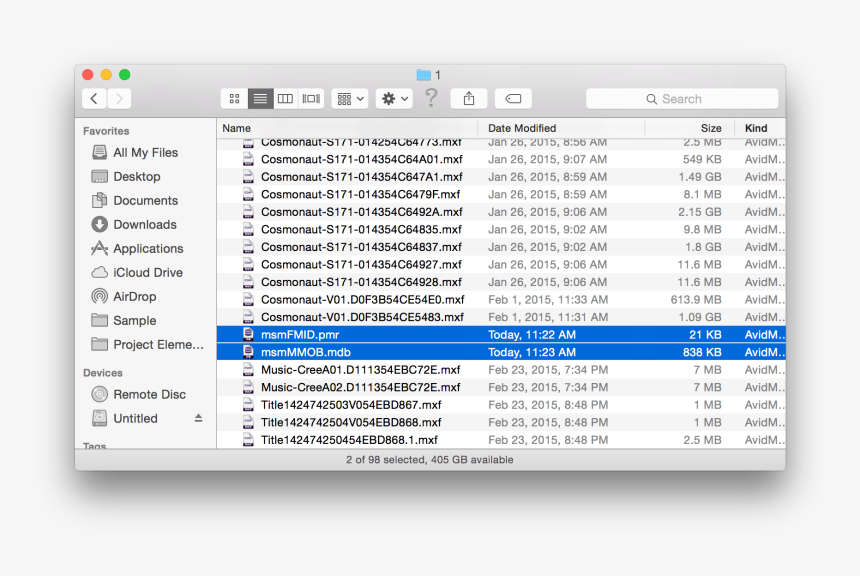
Task: Click file icon of msmFMID.pmr
Action: click(248, 334)
